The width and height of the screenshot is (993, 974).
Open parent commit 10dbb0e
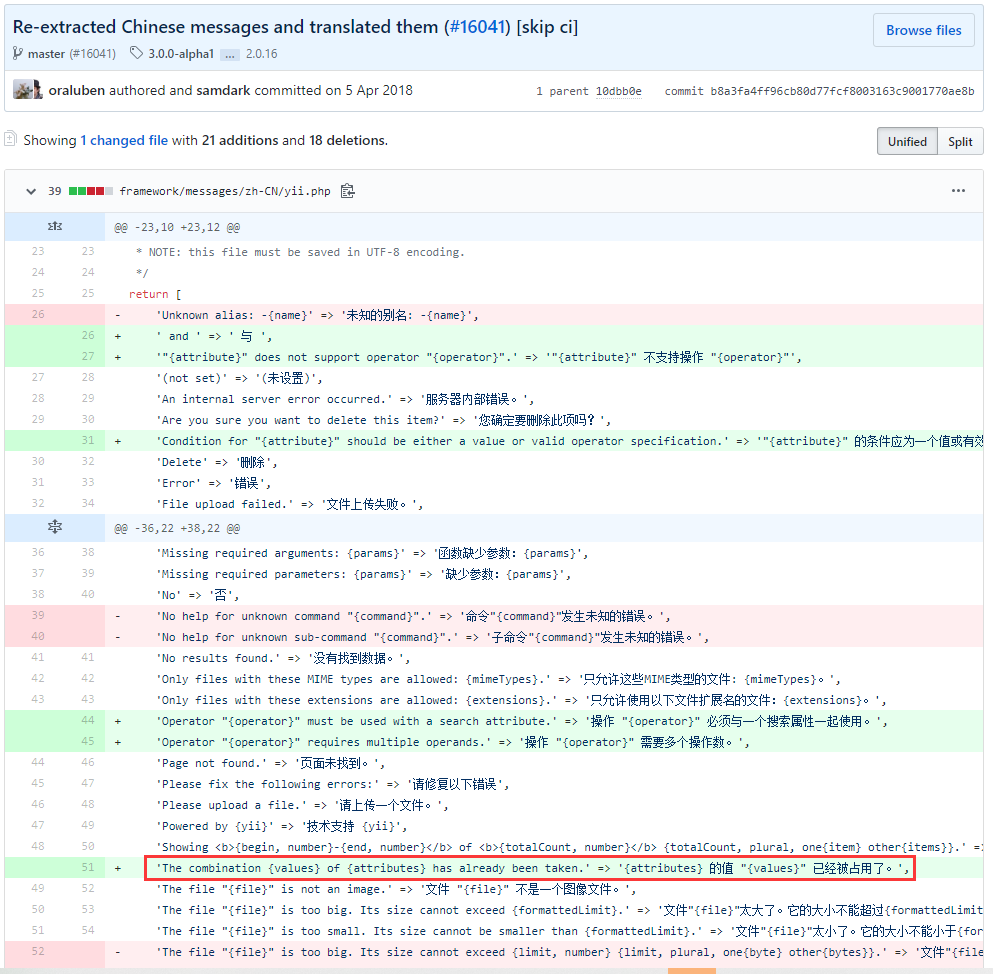coord(618,91)
